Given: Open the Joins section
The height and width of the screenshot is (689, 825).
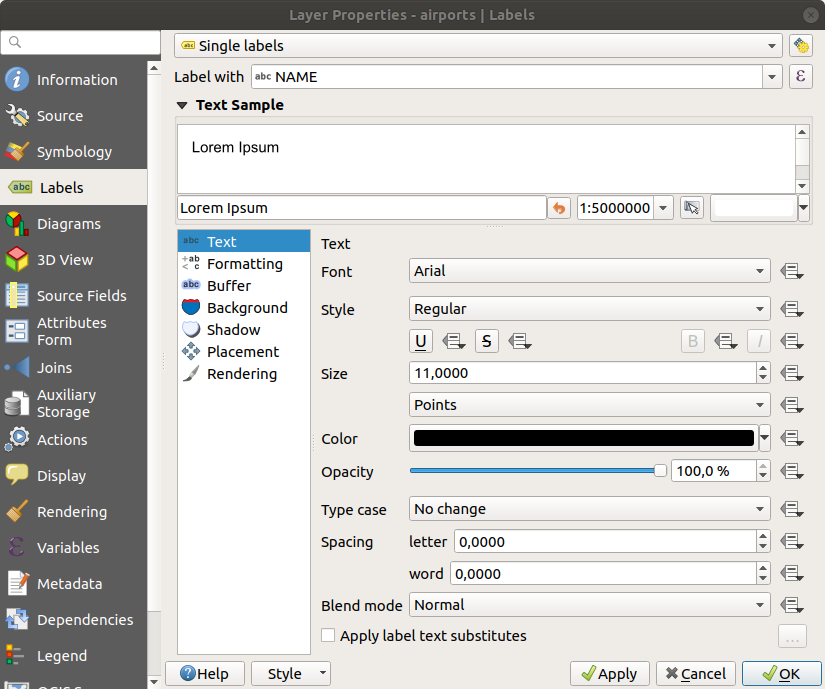Looking at the screenshot, I should coord(74,368).
